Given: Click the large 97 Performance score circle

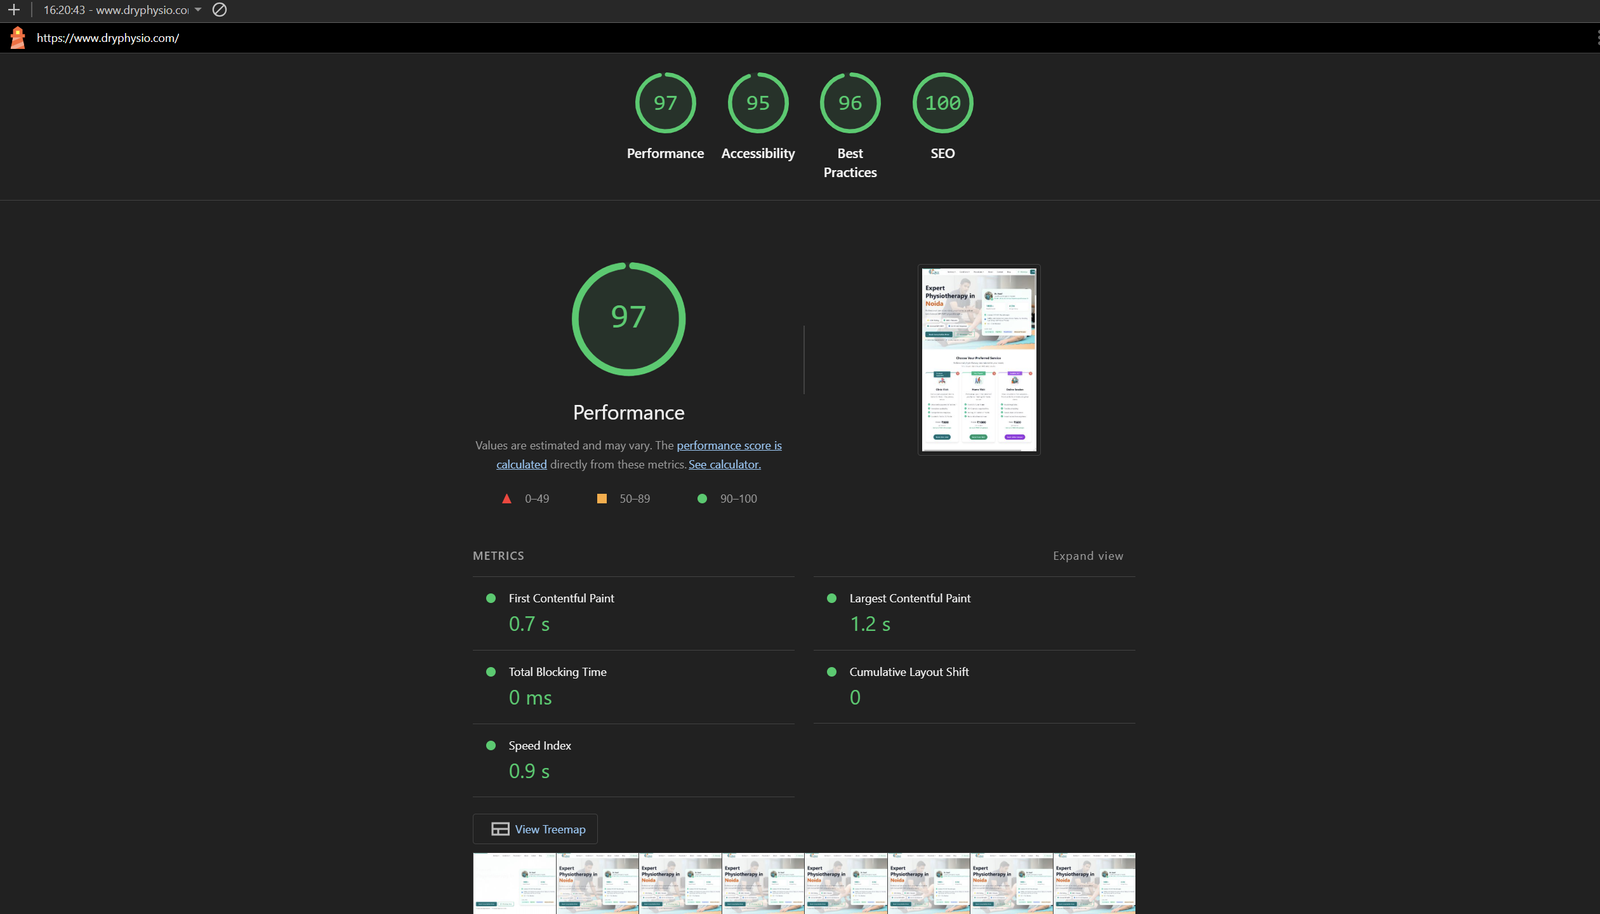Looking at the screenshot, I should (x=628, y=319).
